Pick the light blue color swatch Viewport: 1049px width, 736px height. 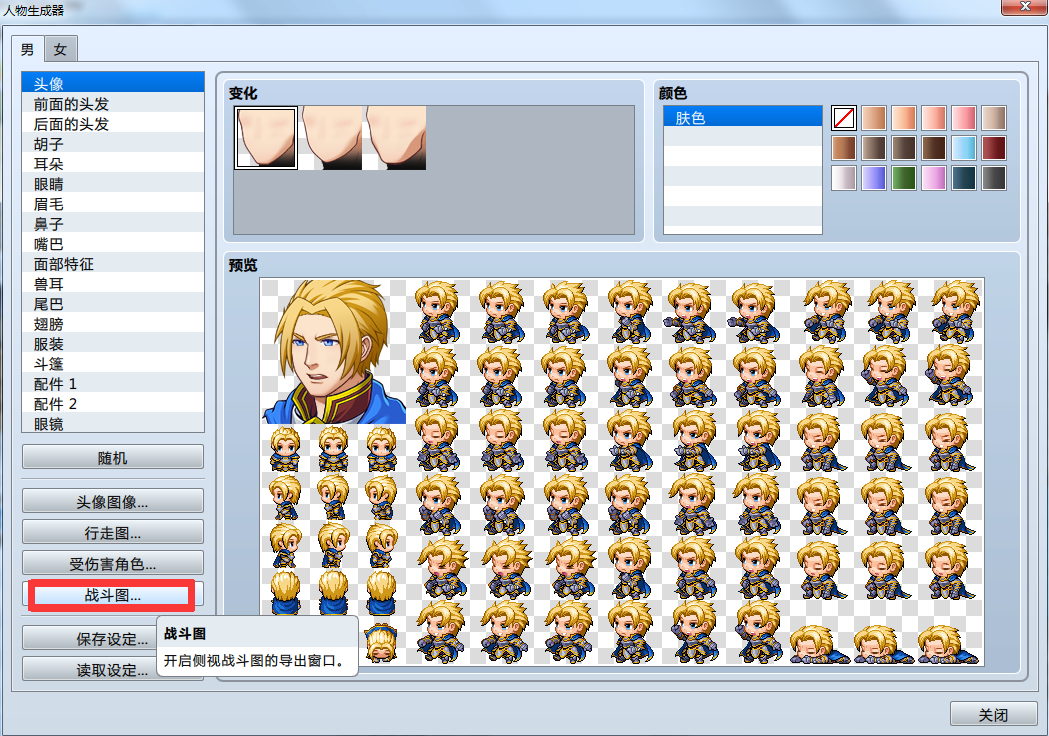coord(963,148)
